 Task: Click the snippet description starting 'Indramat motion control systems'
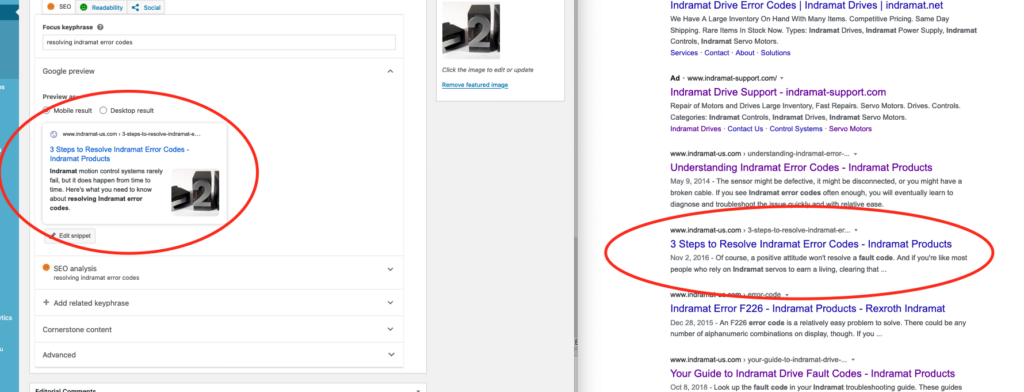(x=106, y=189)
